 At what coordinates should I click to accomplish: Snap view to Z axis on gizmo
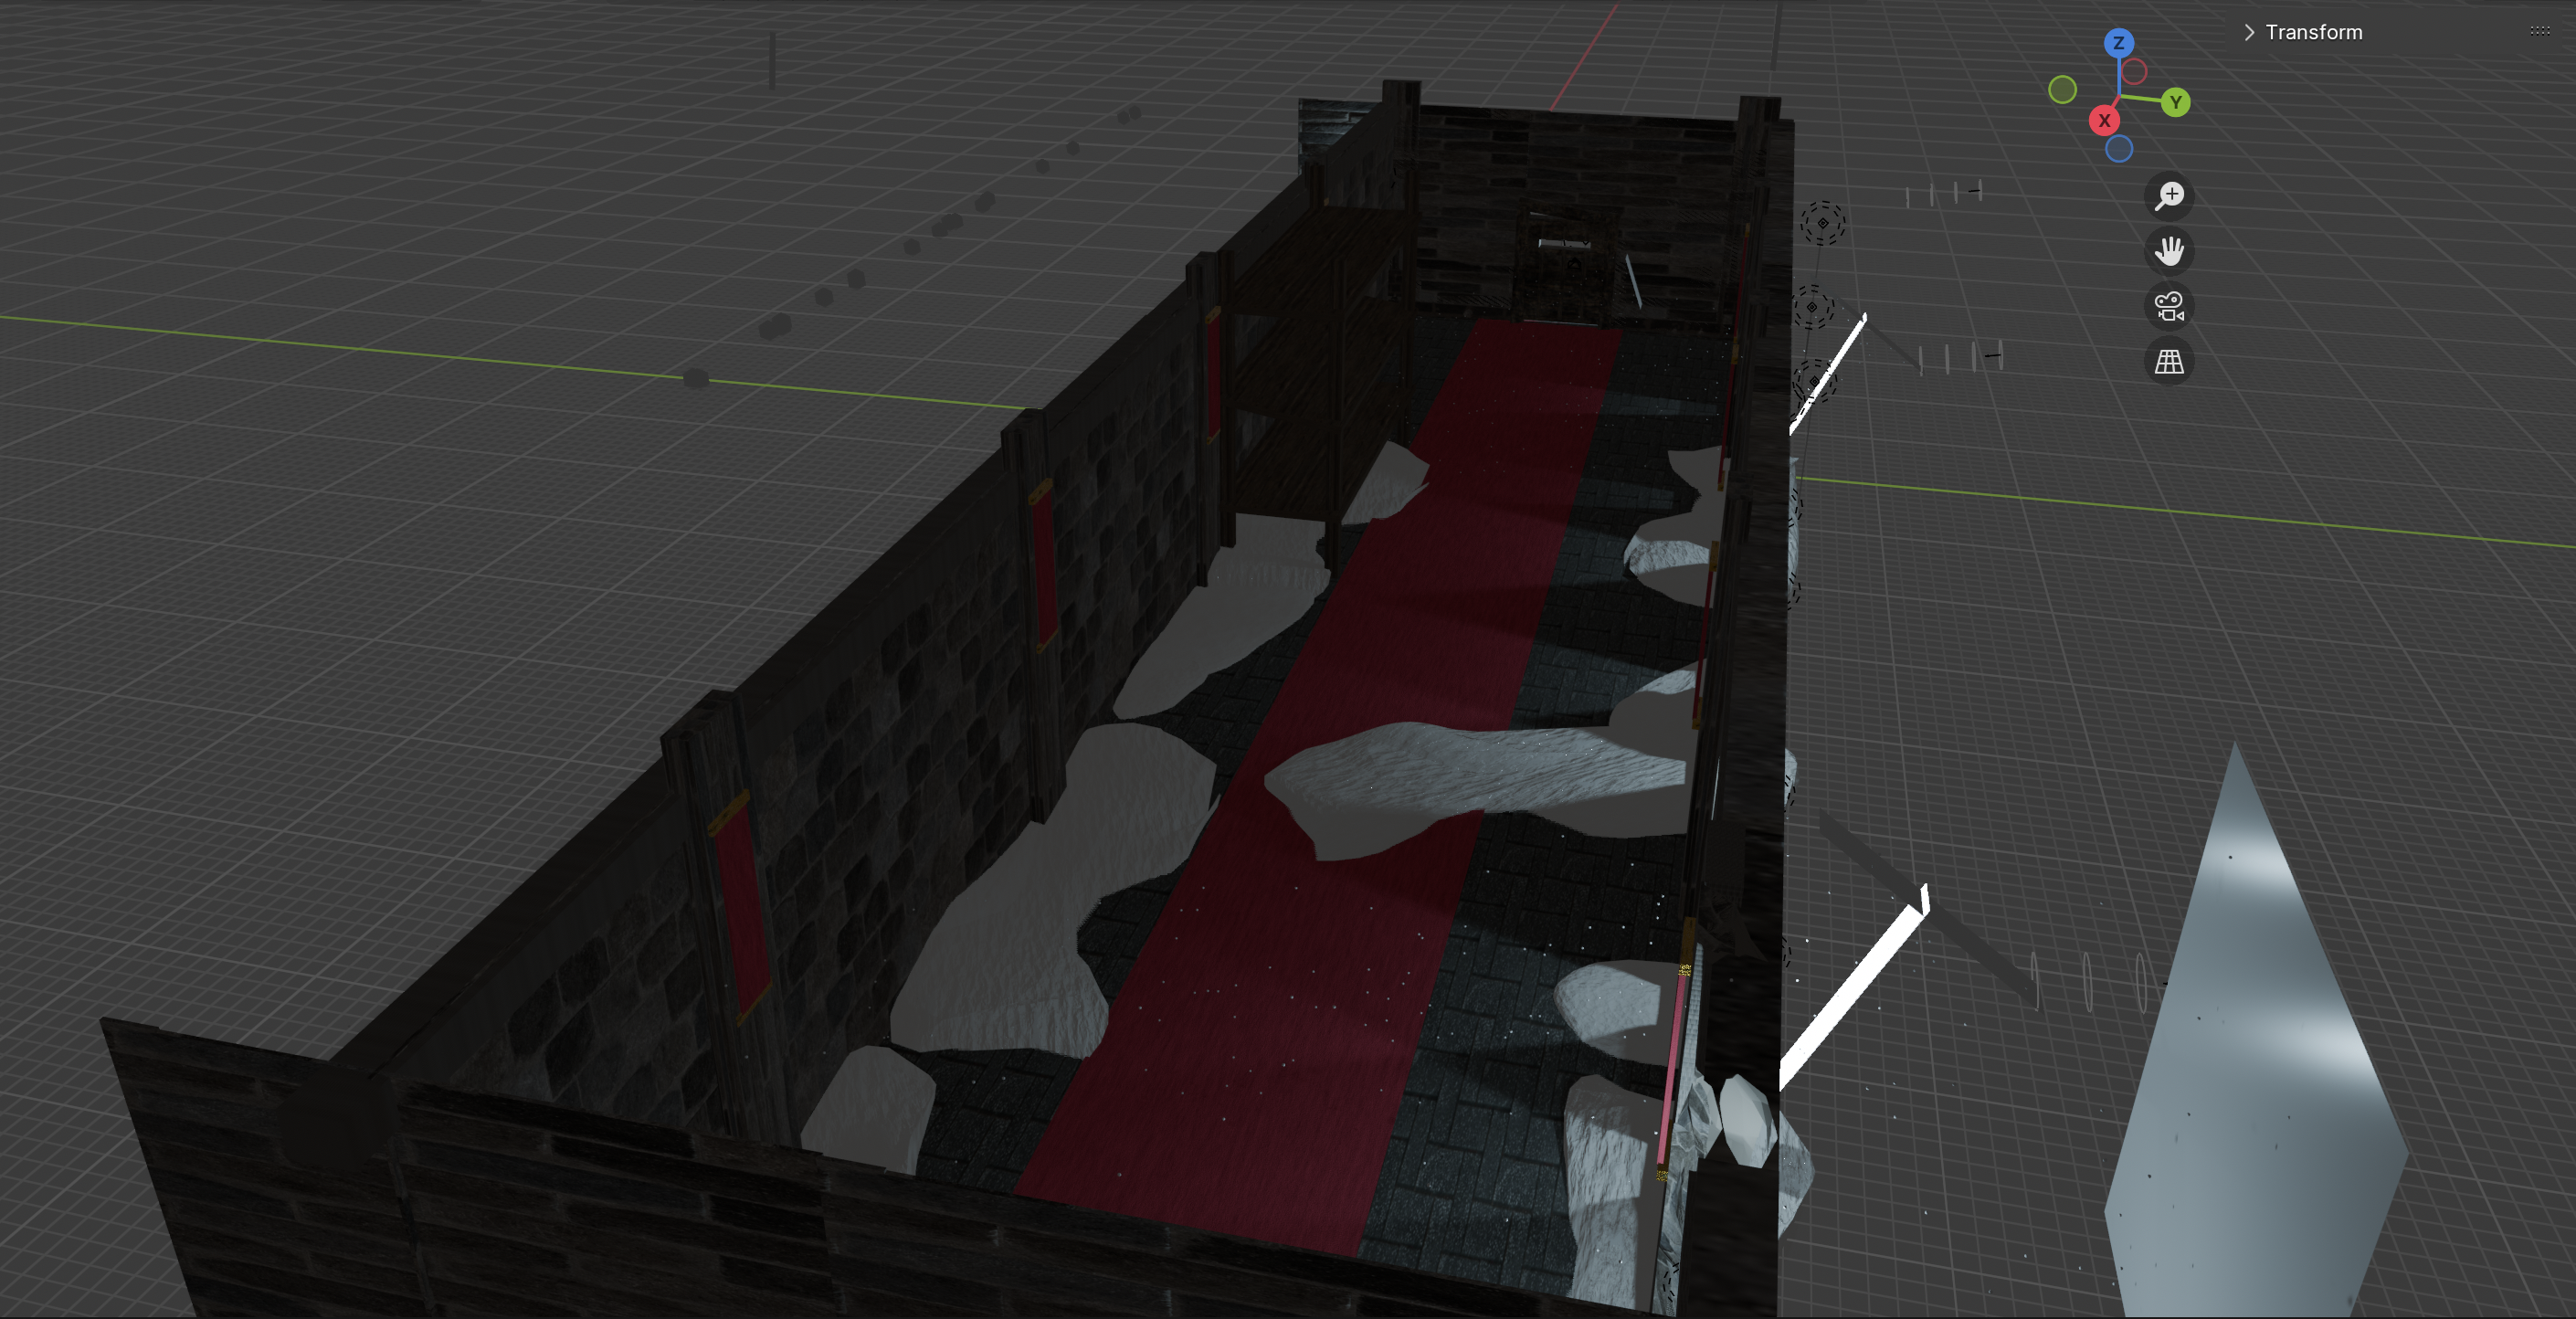(2118, 43)
